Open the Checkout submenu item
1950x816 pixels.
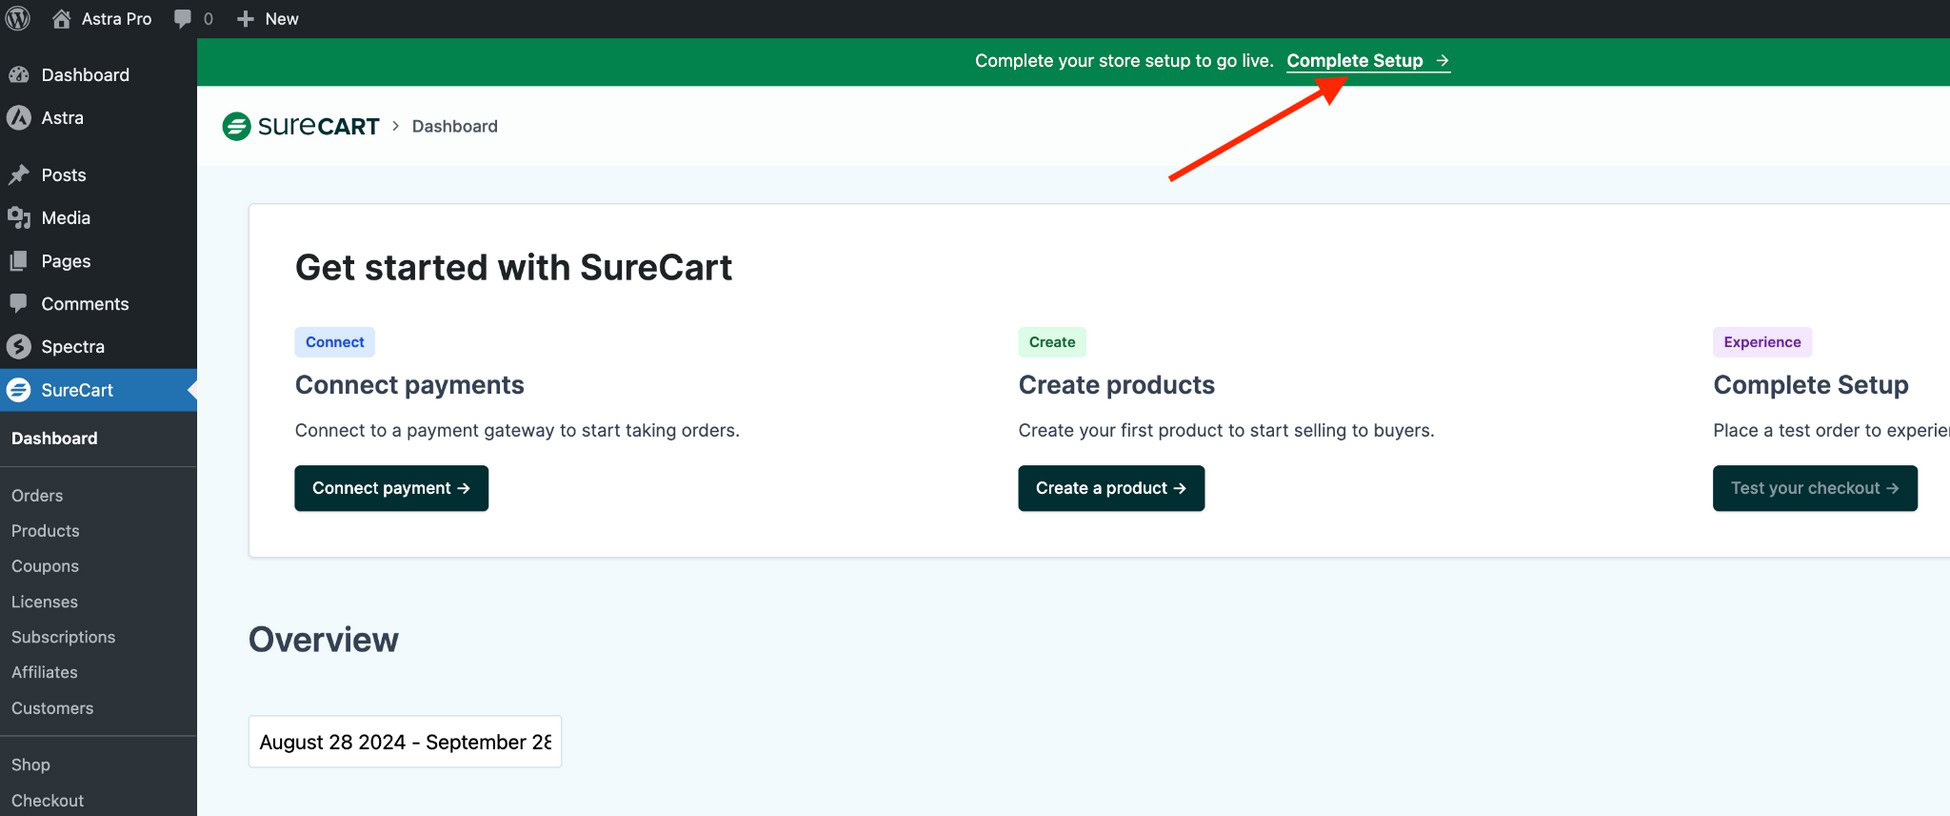click(x=47, y=800)
